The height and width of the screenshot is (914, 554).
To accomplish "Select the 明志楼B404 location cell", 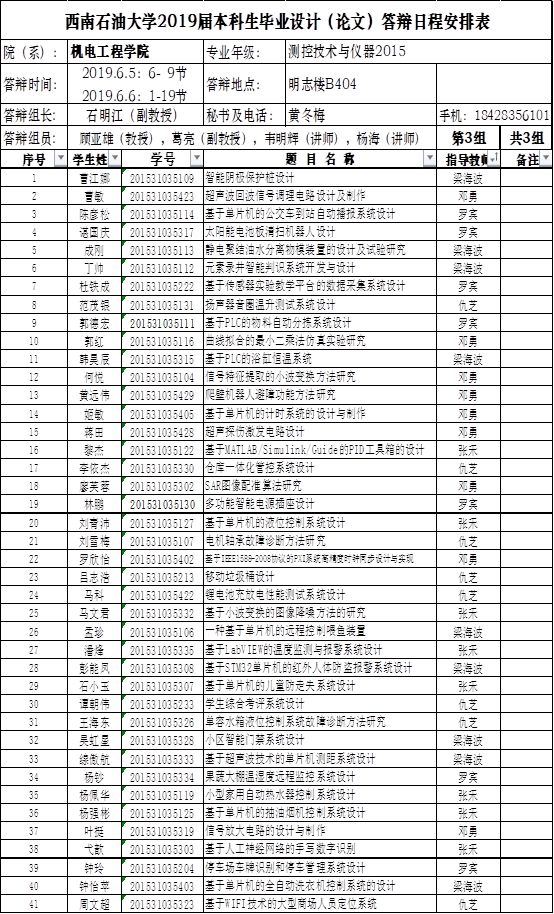I will [361, 85].
